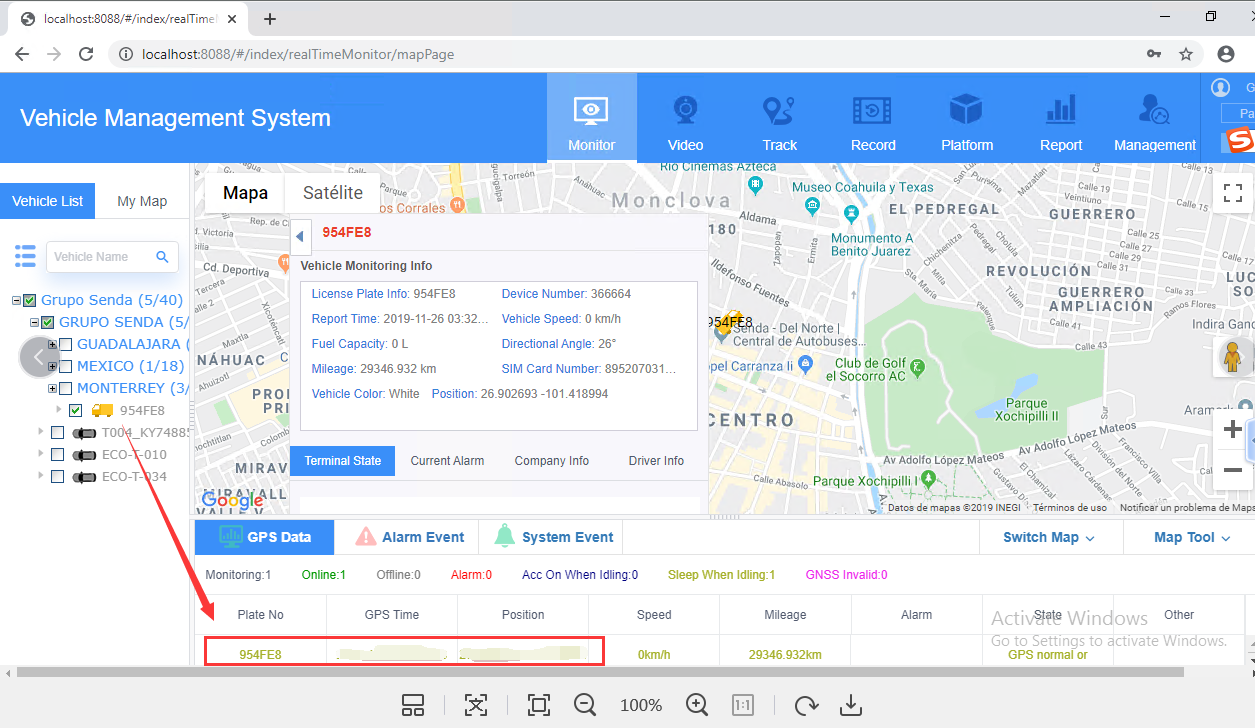Expand the MONTERREY group node
Viewport: 1255px width, 728px height.
[52, 388]
